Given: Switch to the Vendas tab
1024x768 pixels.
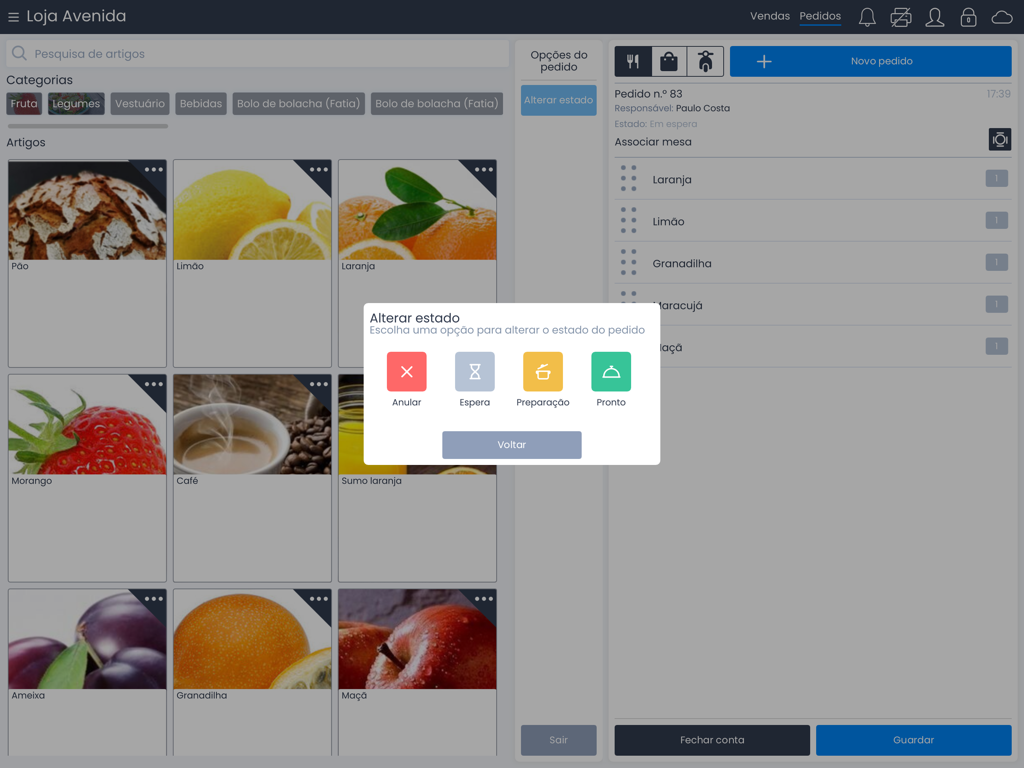Looking at the screenshot, I should (770, 16).
